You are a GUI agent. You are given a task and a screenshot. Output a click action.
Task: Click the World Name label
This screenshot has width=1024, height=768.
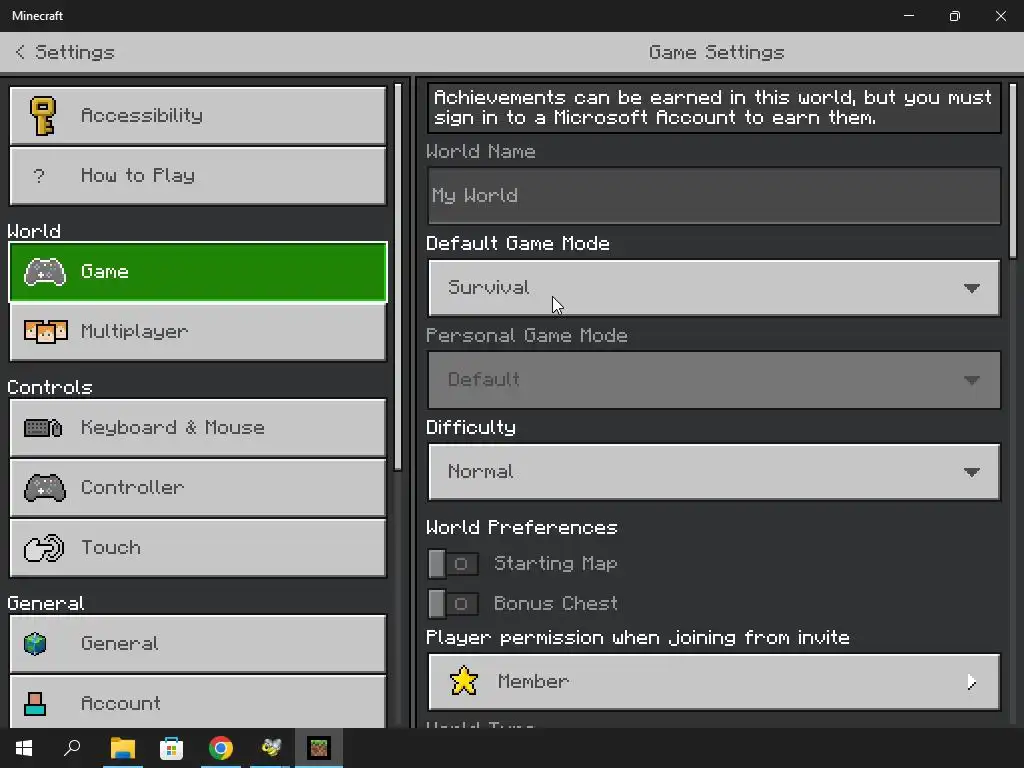tap(481, 152)
